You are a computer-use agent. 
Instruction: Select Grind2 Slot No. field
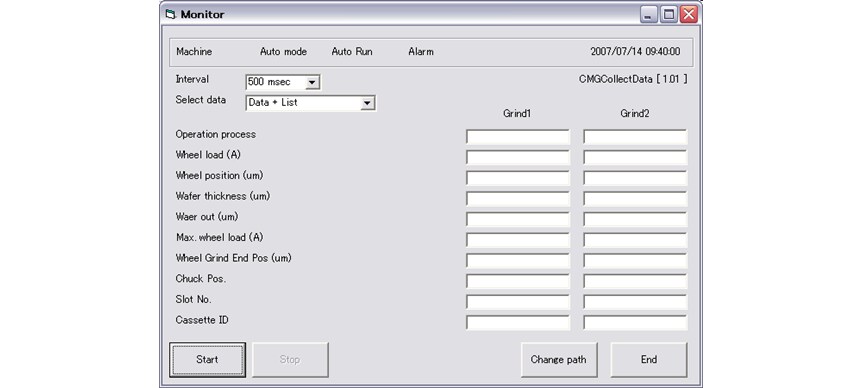coord(635,302)
